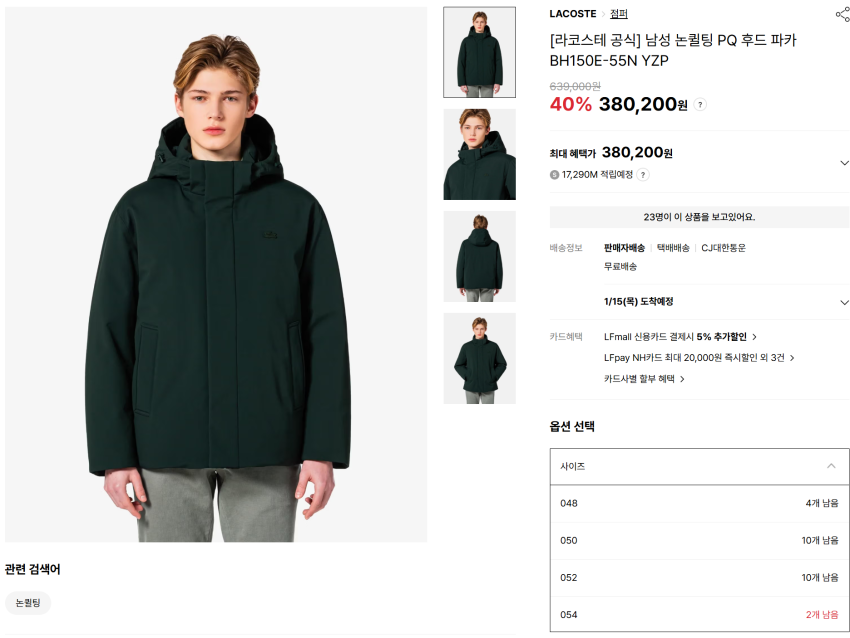Screen dimensions: 850x638
Task: View the close-up hood thumbnail
Action: (480, 154)
